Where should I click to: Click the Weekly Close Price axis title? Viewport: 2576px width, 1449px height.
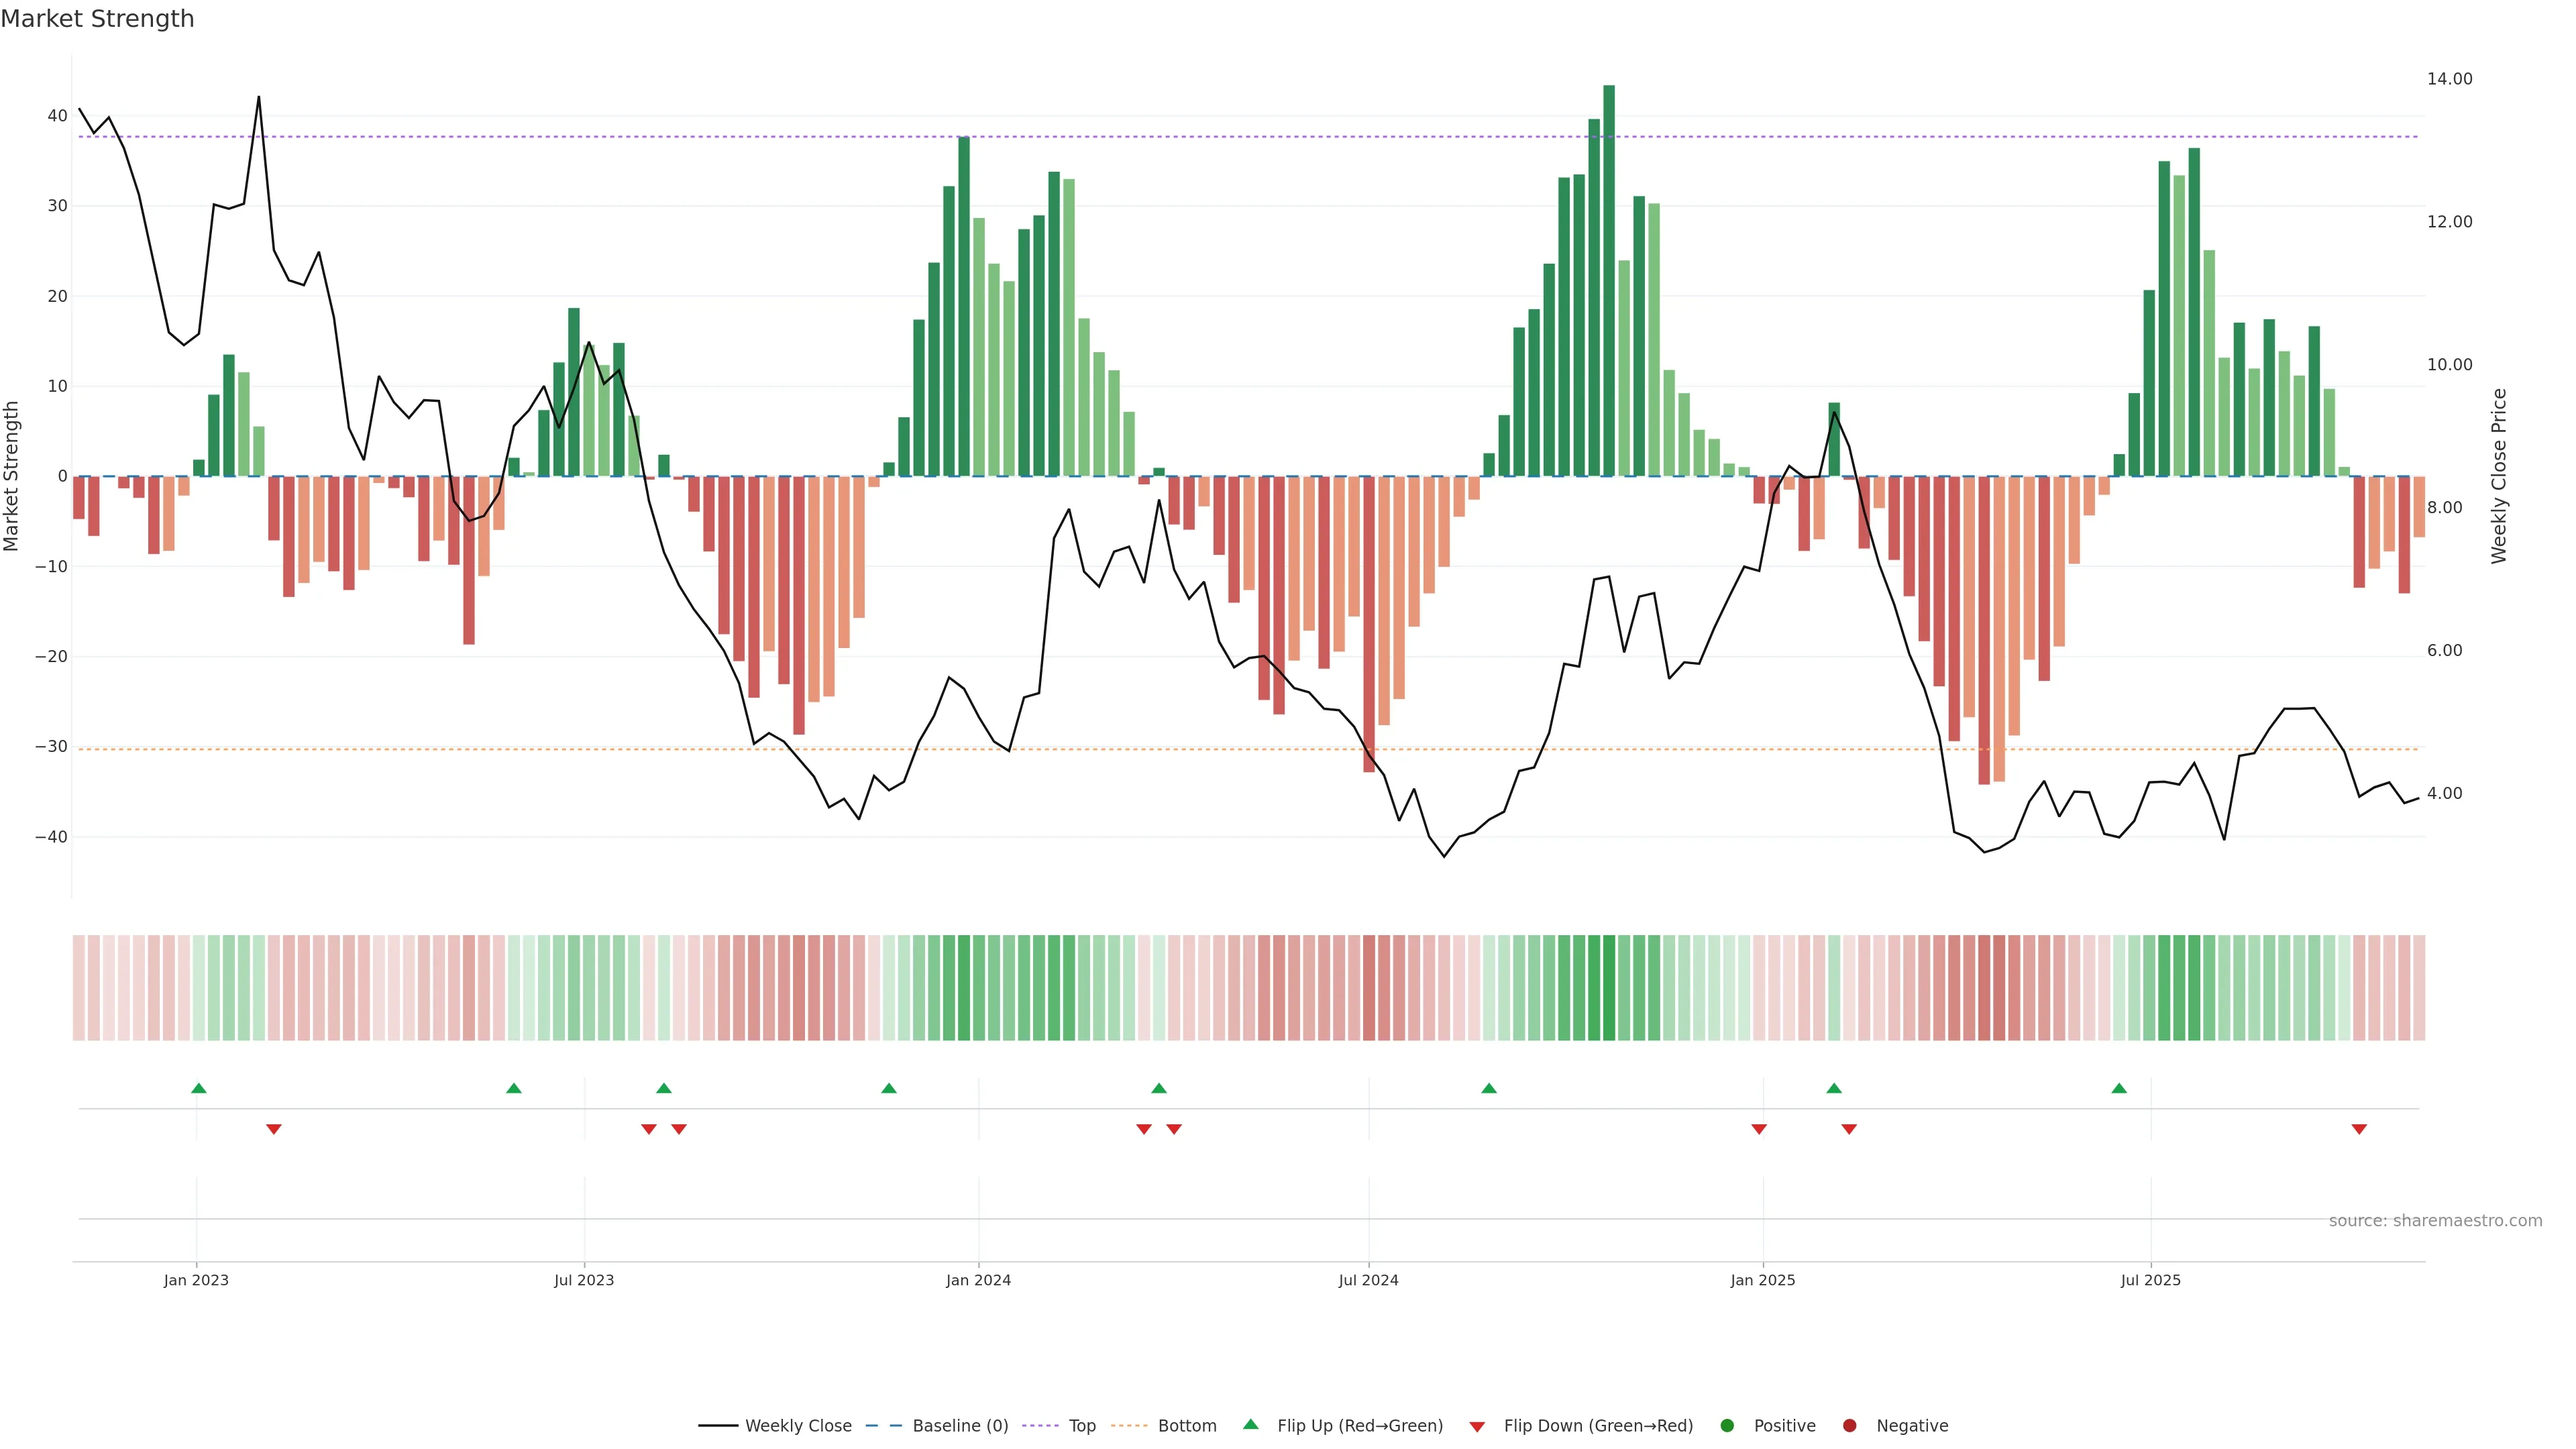tap(2499, 476)
